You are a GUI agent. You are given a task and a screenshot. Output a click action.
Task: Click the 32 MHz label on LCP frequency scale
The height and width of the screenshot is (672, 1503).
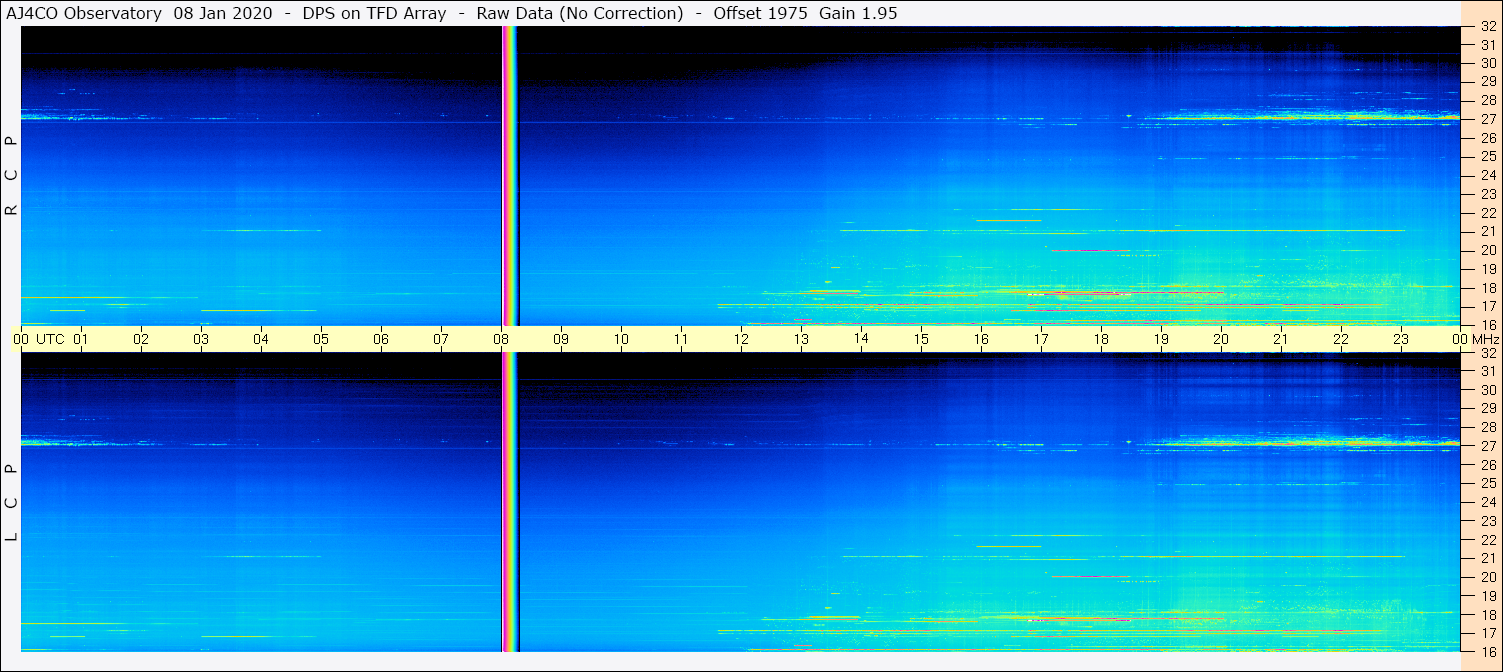tap(1487, 353)
